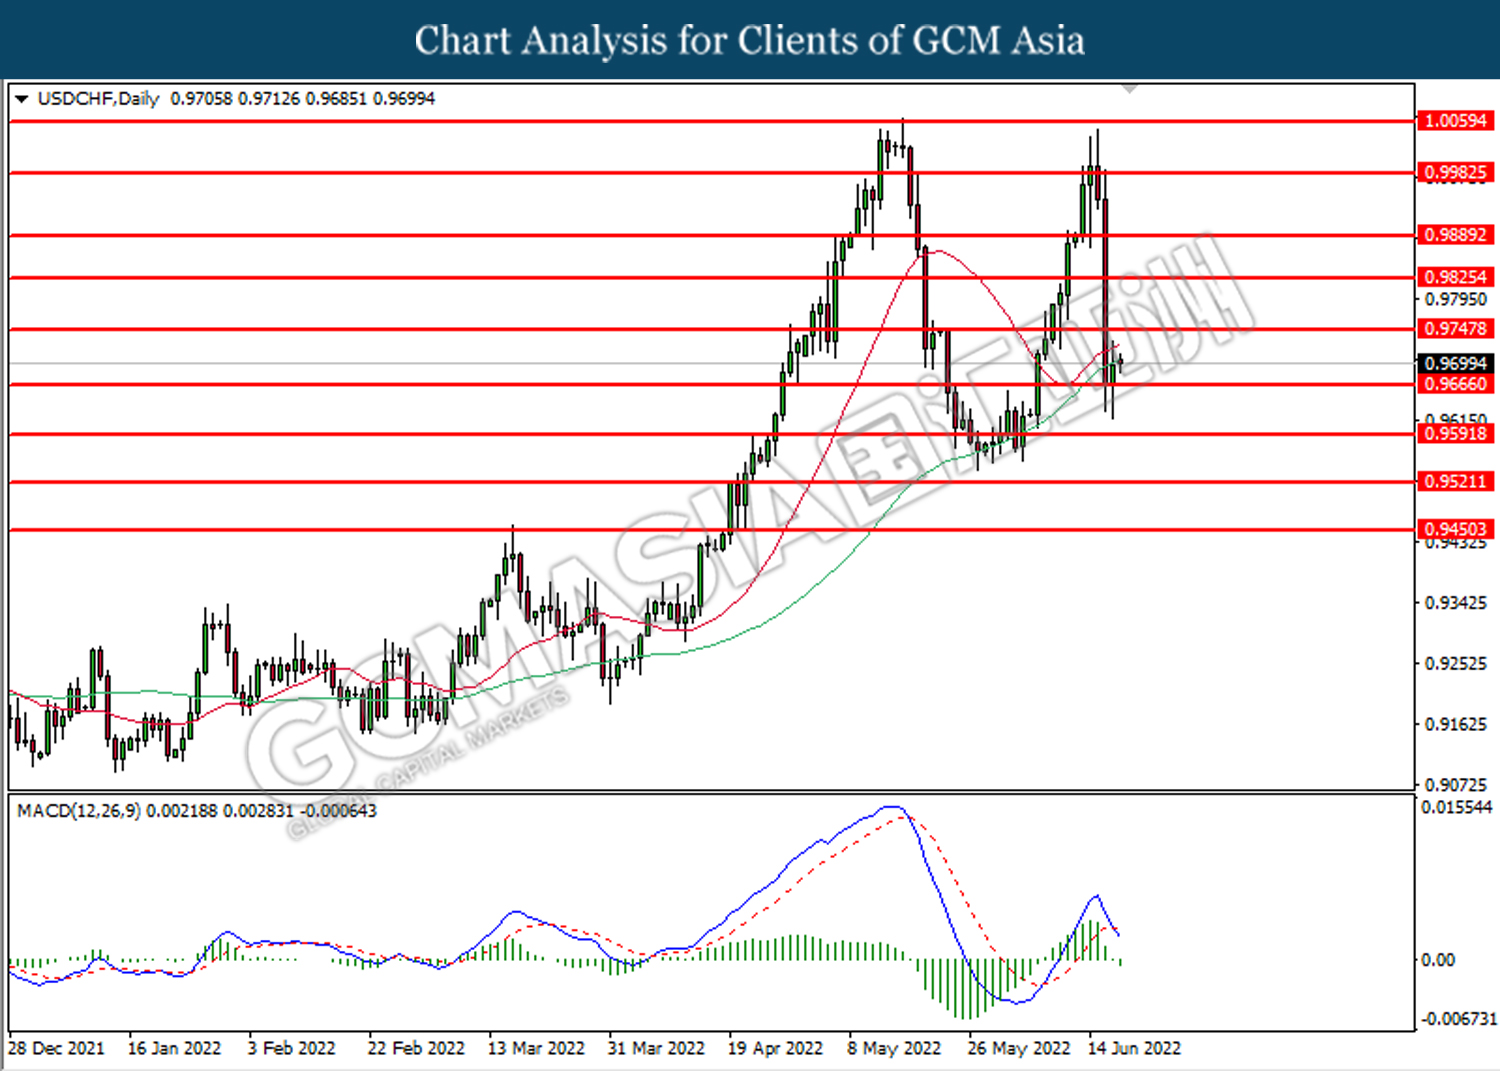Click the Chart Analysis for Clients of GCM Asia heading
1500x1071 pixels.
click(x=750, y=40)
